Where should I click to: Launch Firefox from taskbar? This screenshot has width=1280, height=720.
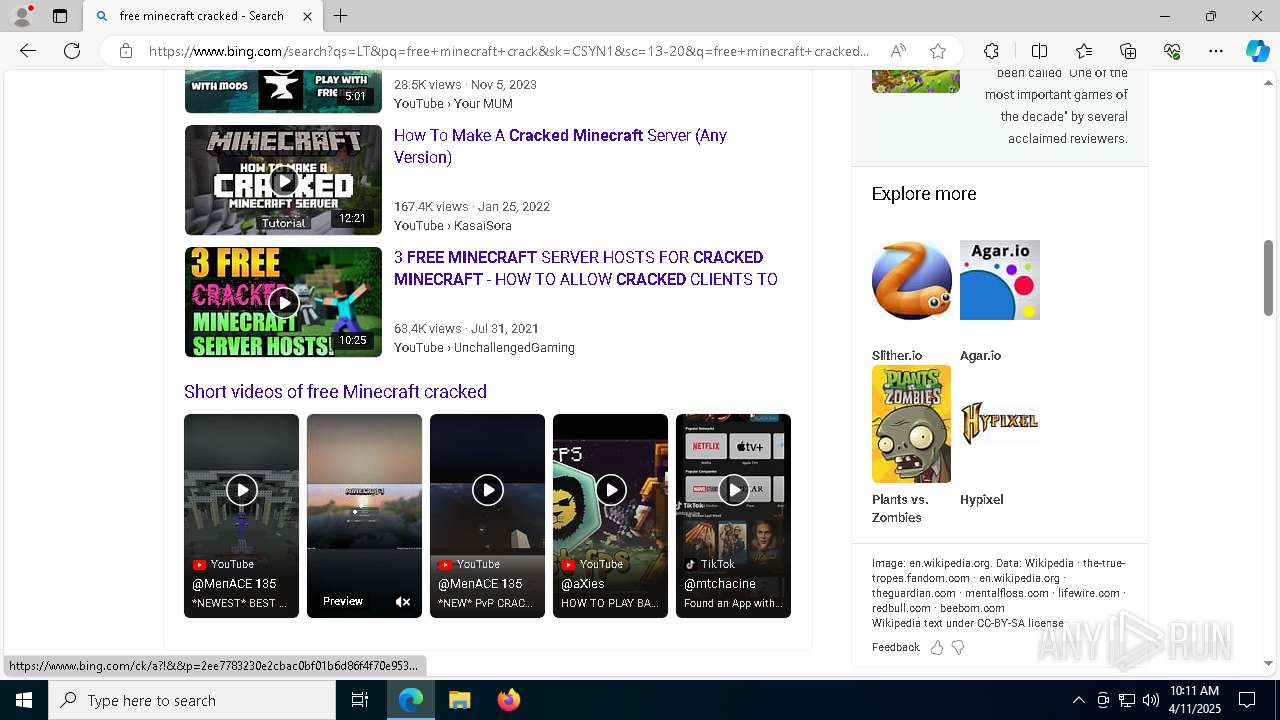click(508, 700)
